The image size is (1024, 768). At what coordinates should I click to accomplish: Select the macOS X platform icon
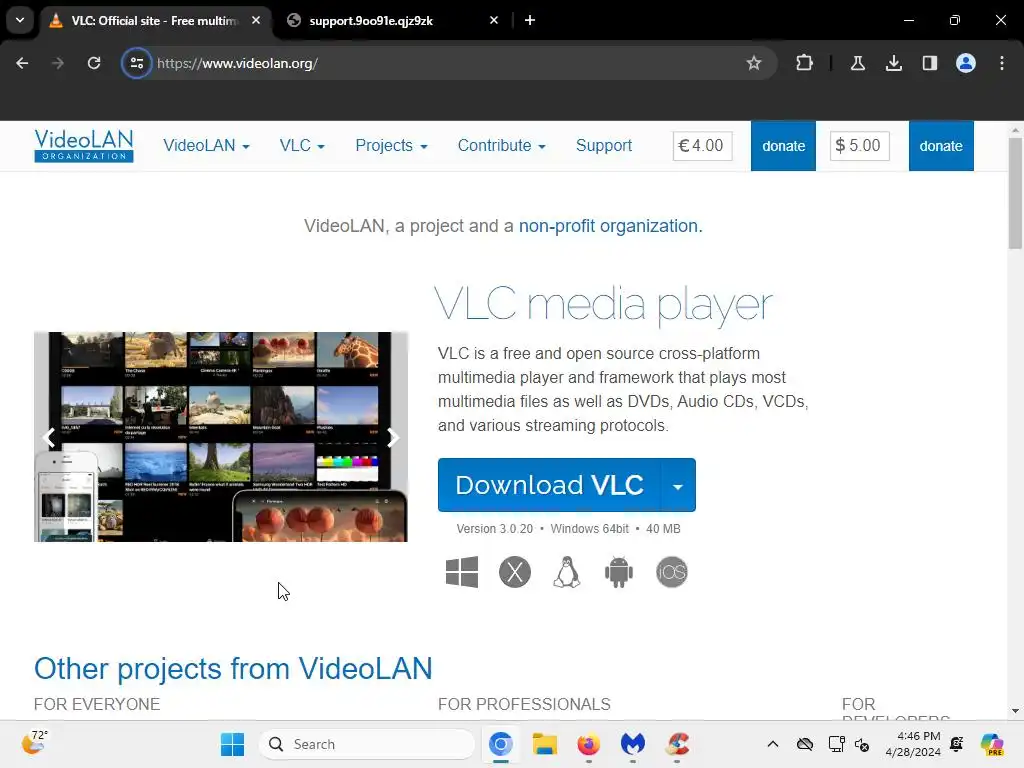click(x=515, y=572)
